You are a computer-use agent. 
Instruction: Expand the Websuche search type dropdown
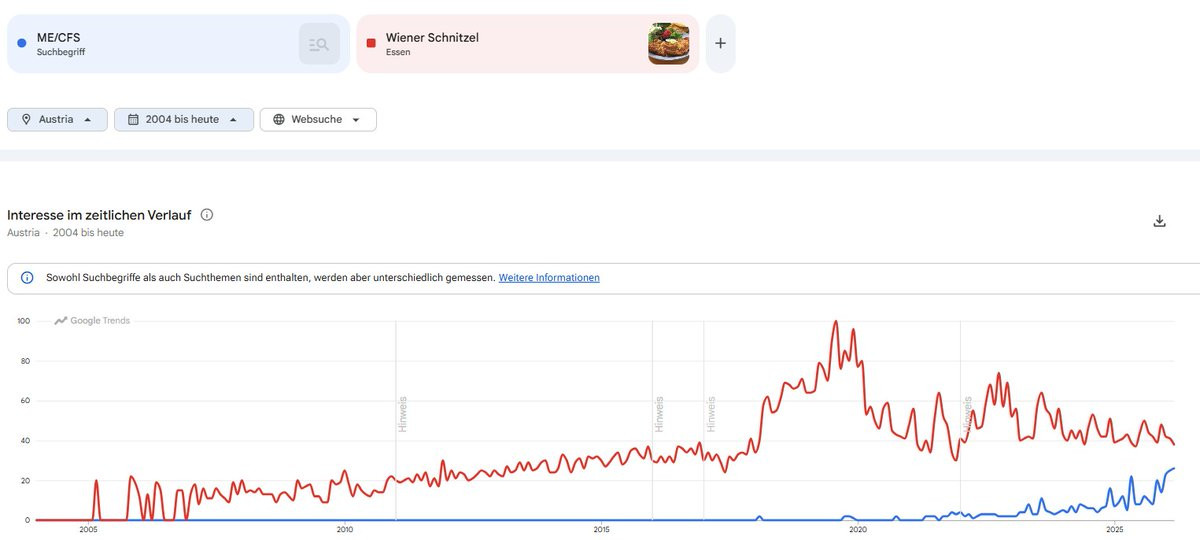click(x=318, y=120)
